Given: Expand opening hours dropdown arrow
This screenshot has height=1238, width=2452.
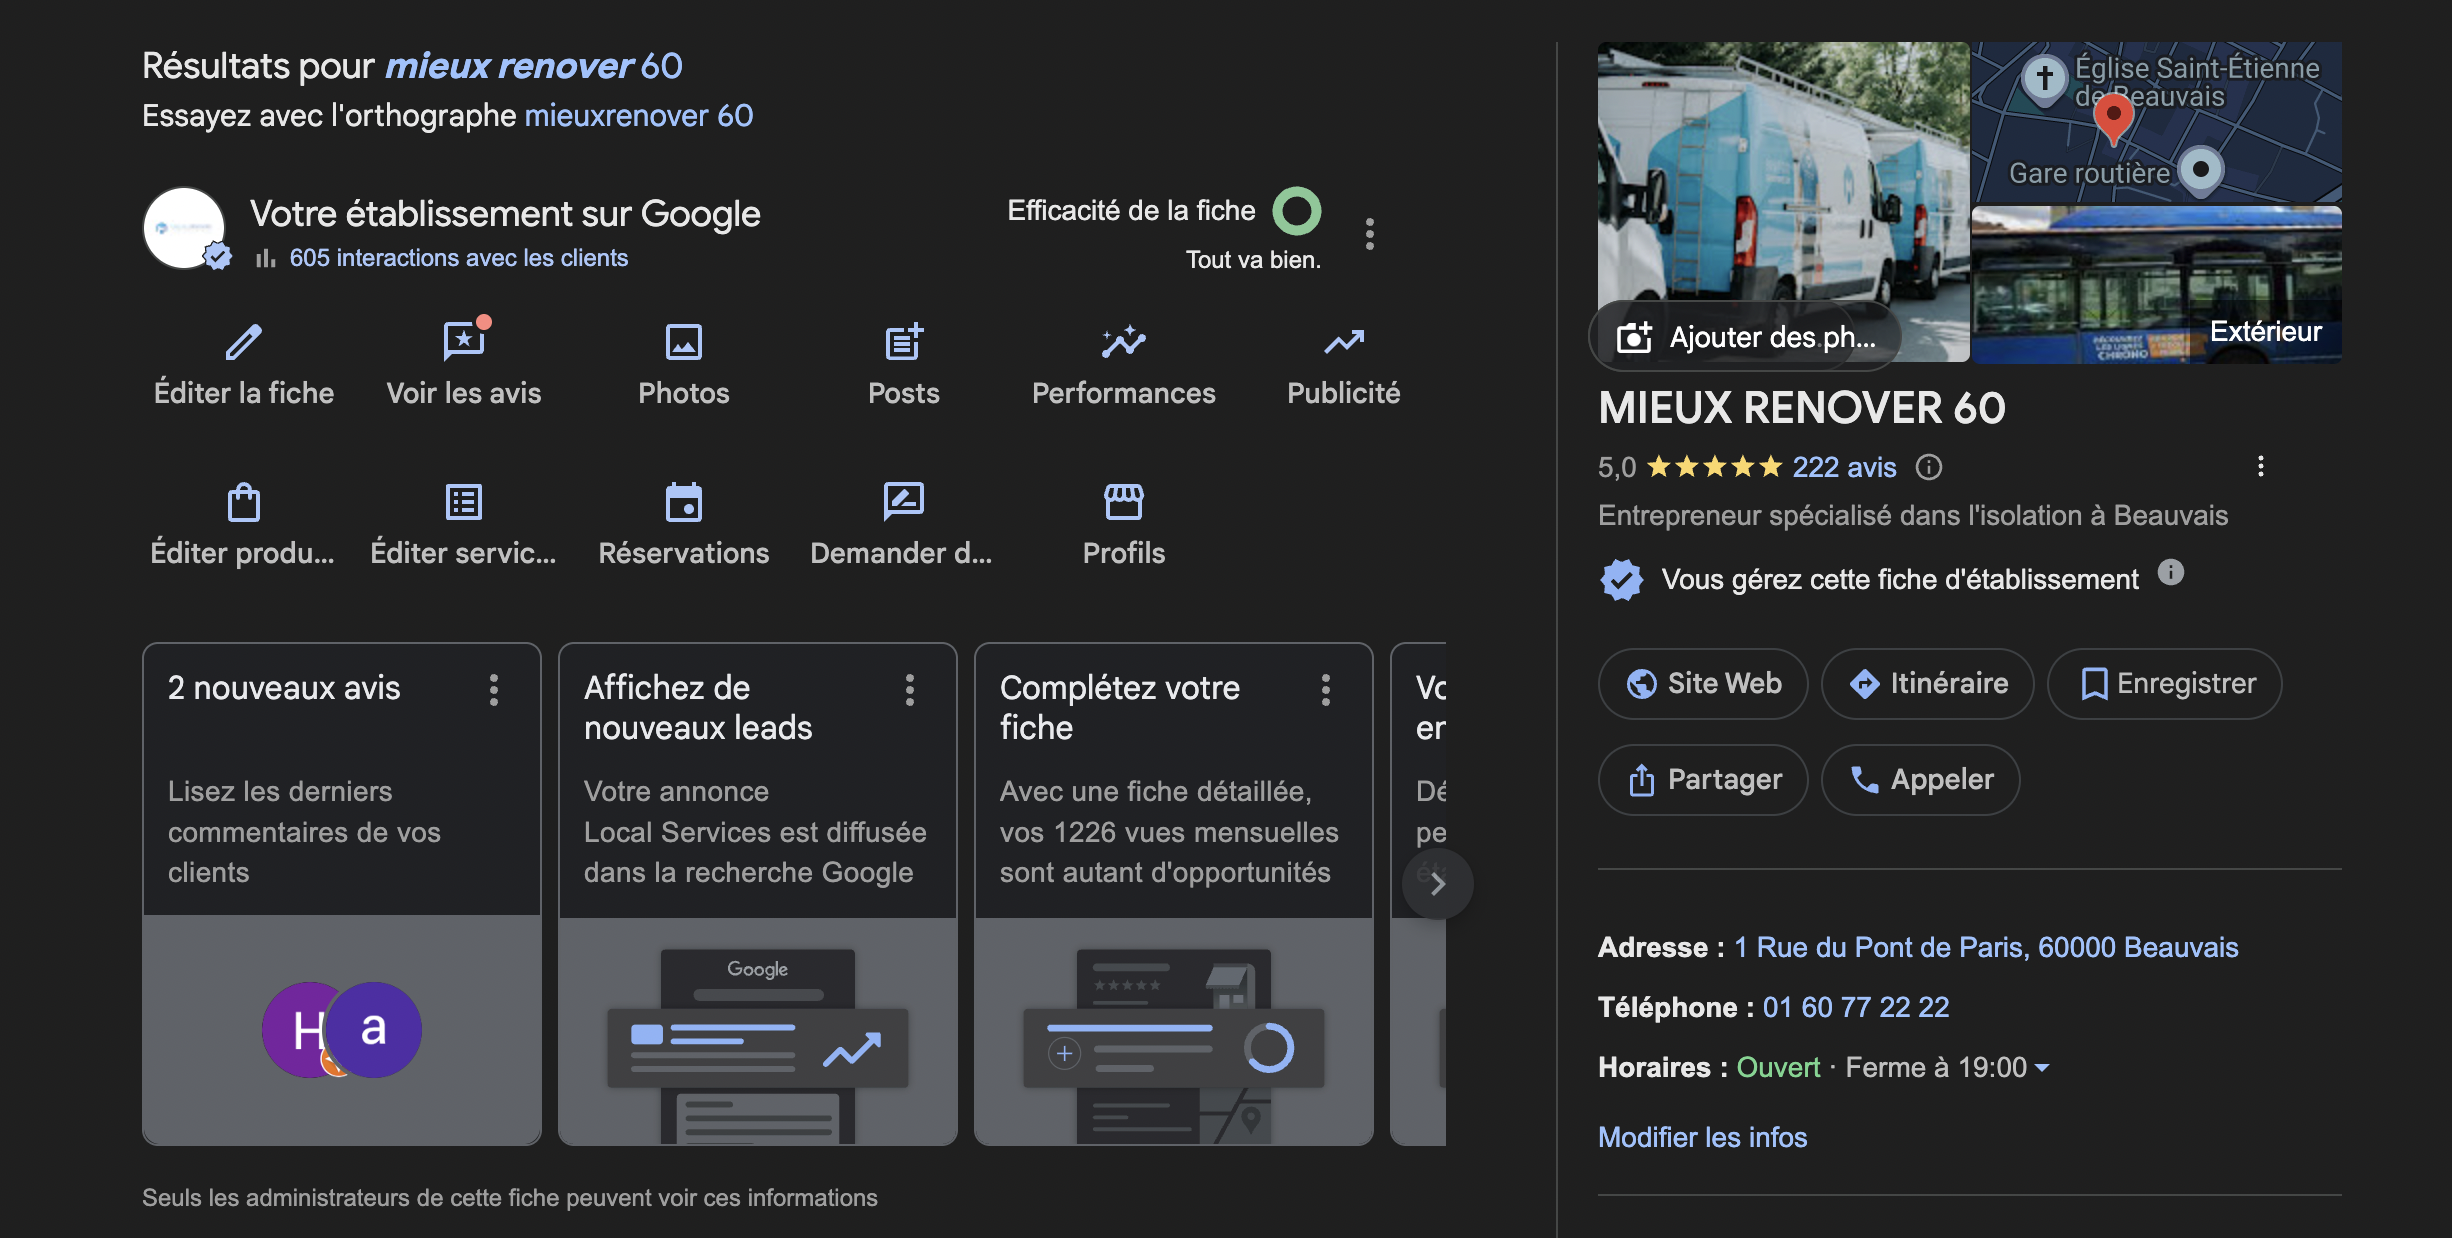Looking at the screenshot, I should coord(2042,1068).
